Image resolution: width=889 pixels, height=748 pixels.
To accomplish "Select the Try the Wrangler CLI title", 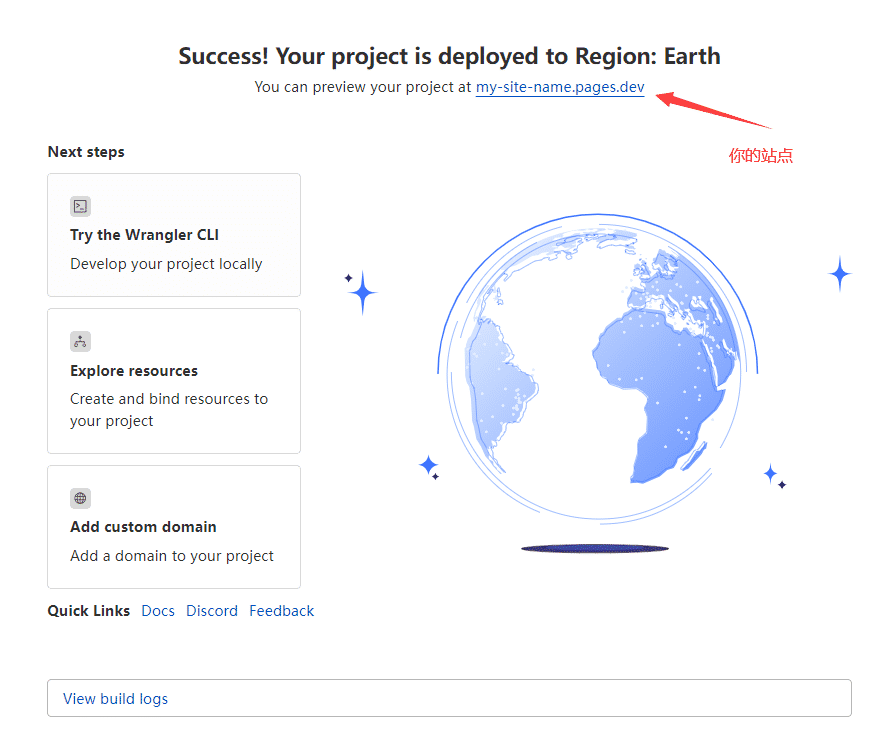I will (144, 235).
